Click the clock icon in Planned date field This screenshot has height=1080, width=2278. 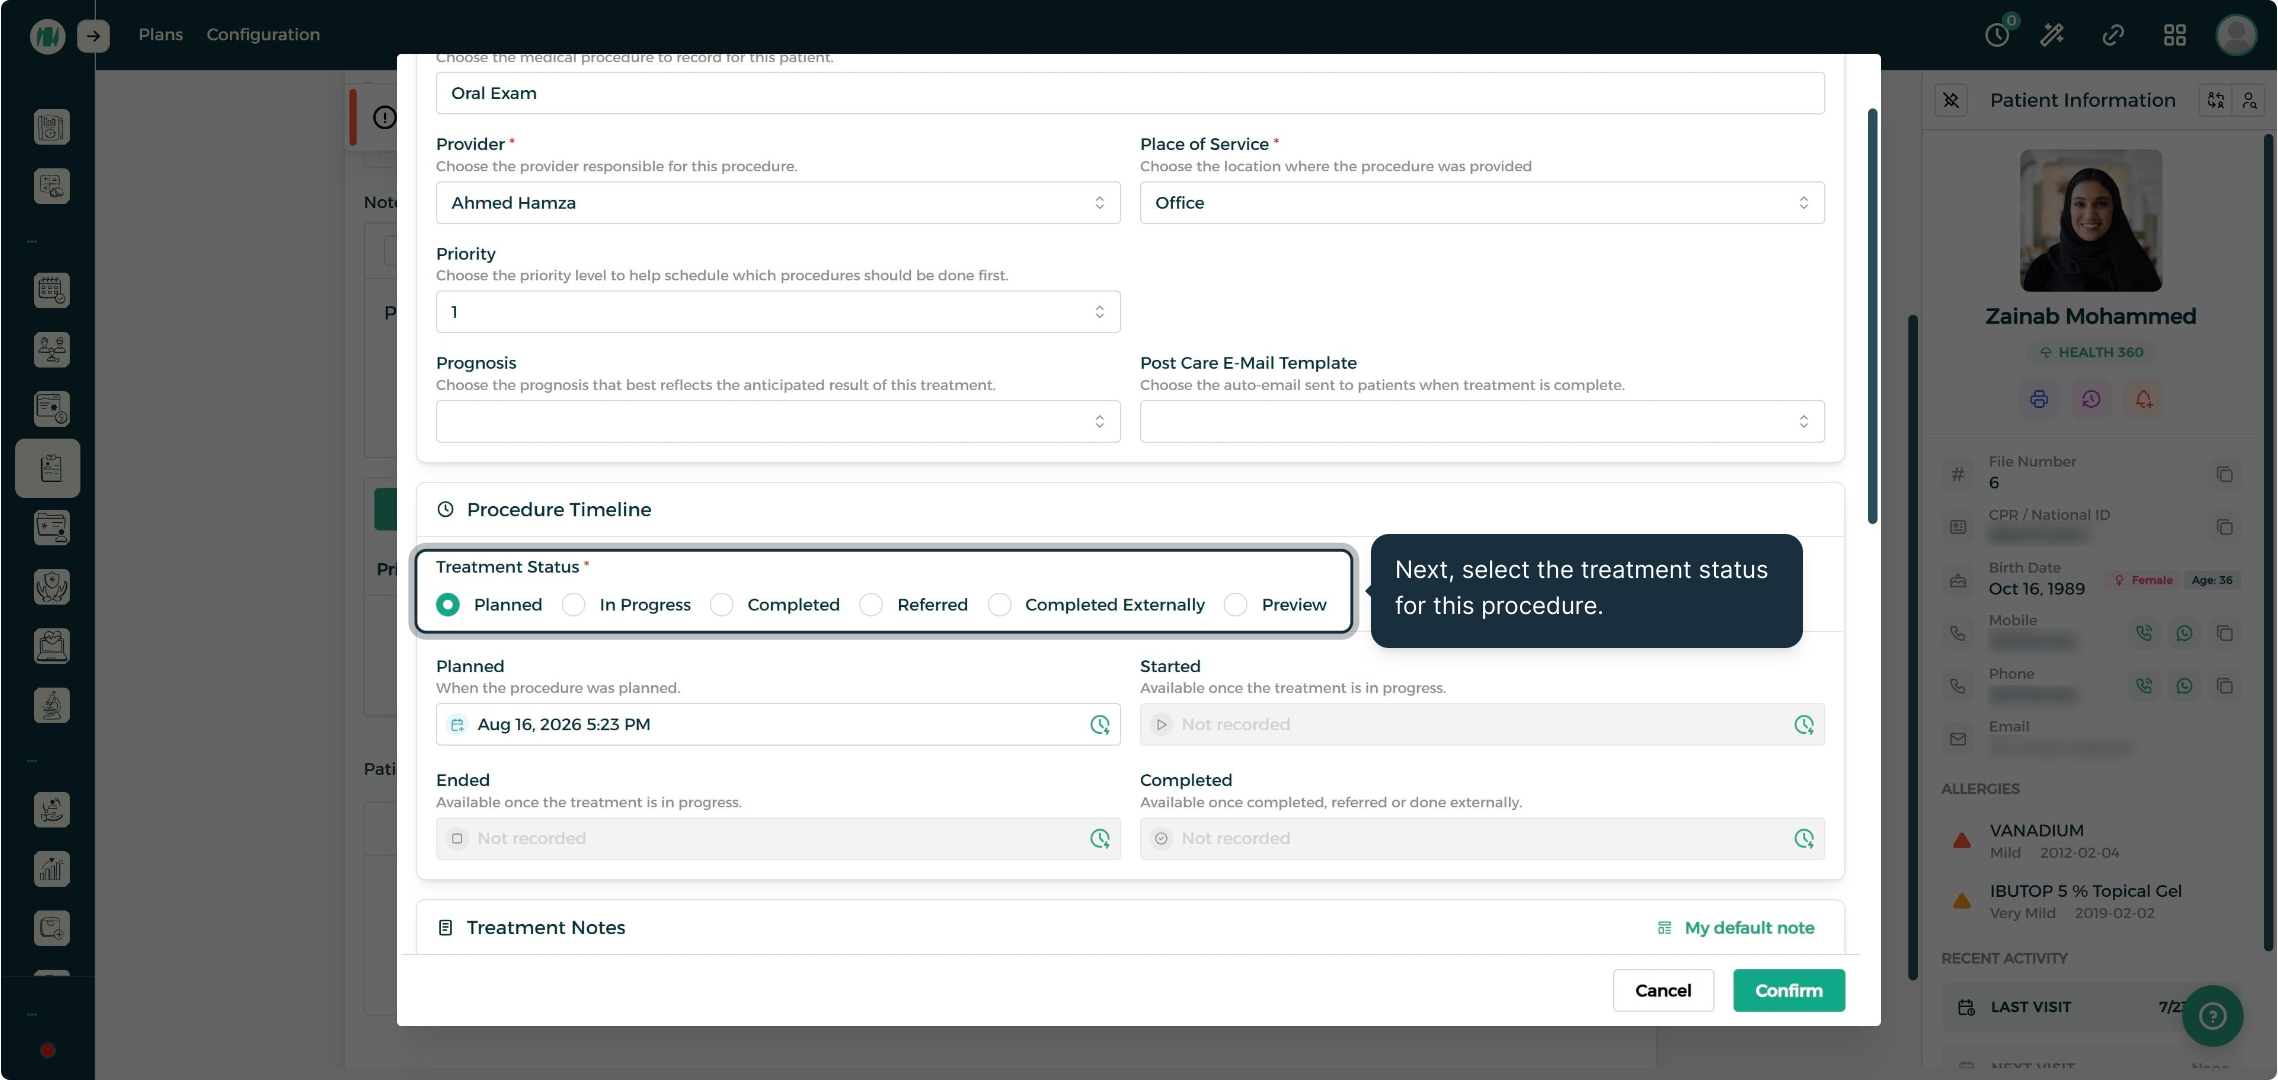tap(1100, 725)
